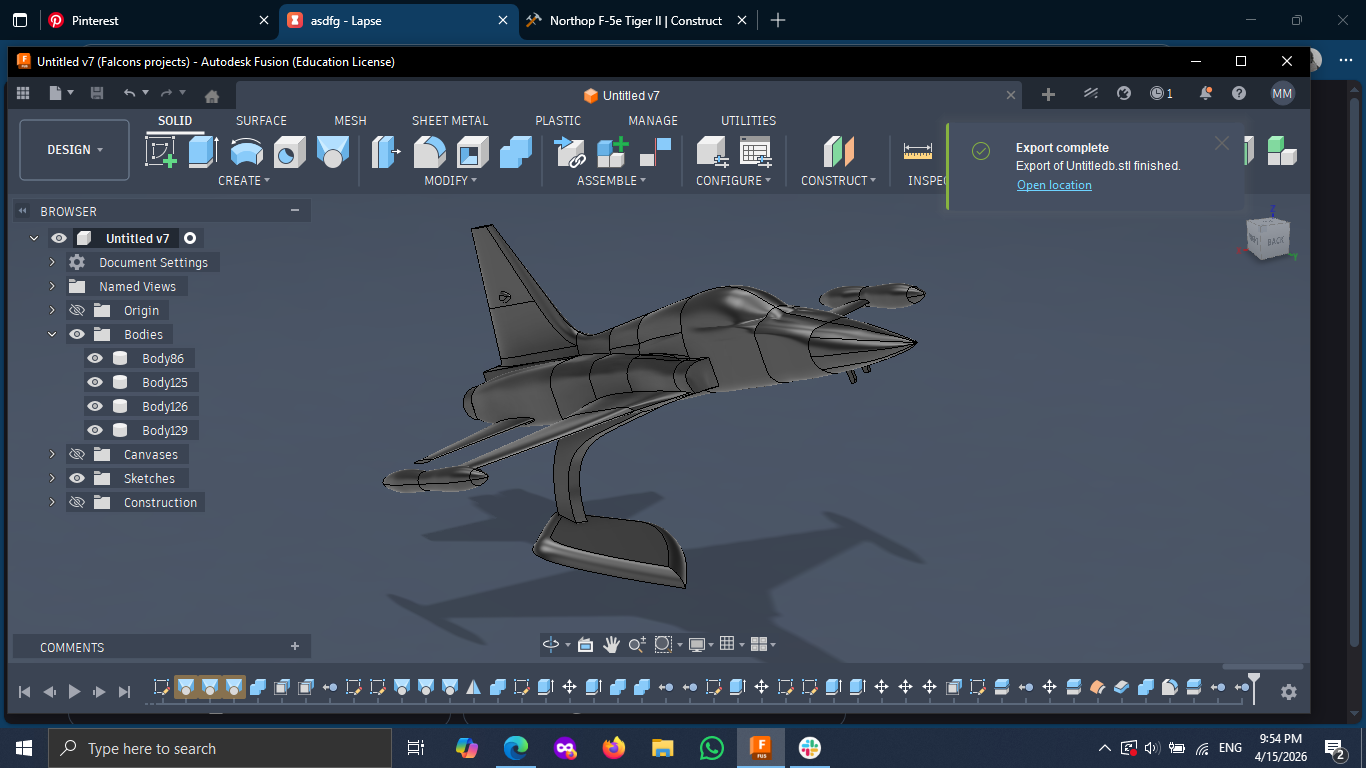Hide Body126 with its eye icon
Viewport: 1366px width, 768px height.
tap(95, 406)
